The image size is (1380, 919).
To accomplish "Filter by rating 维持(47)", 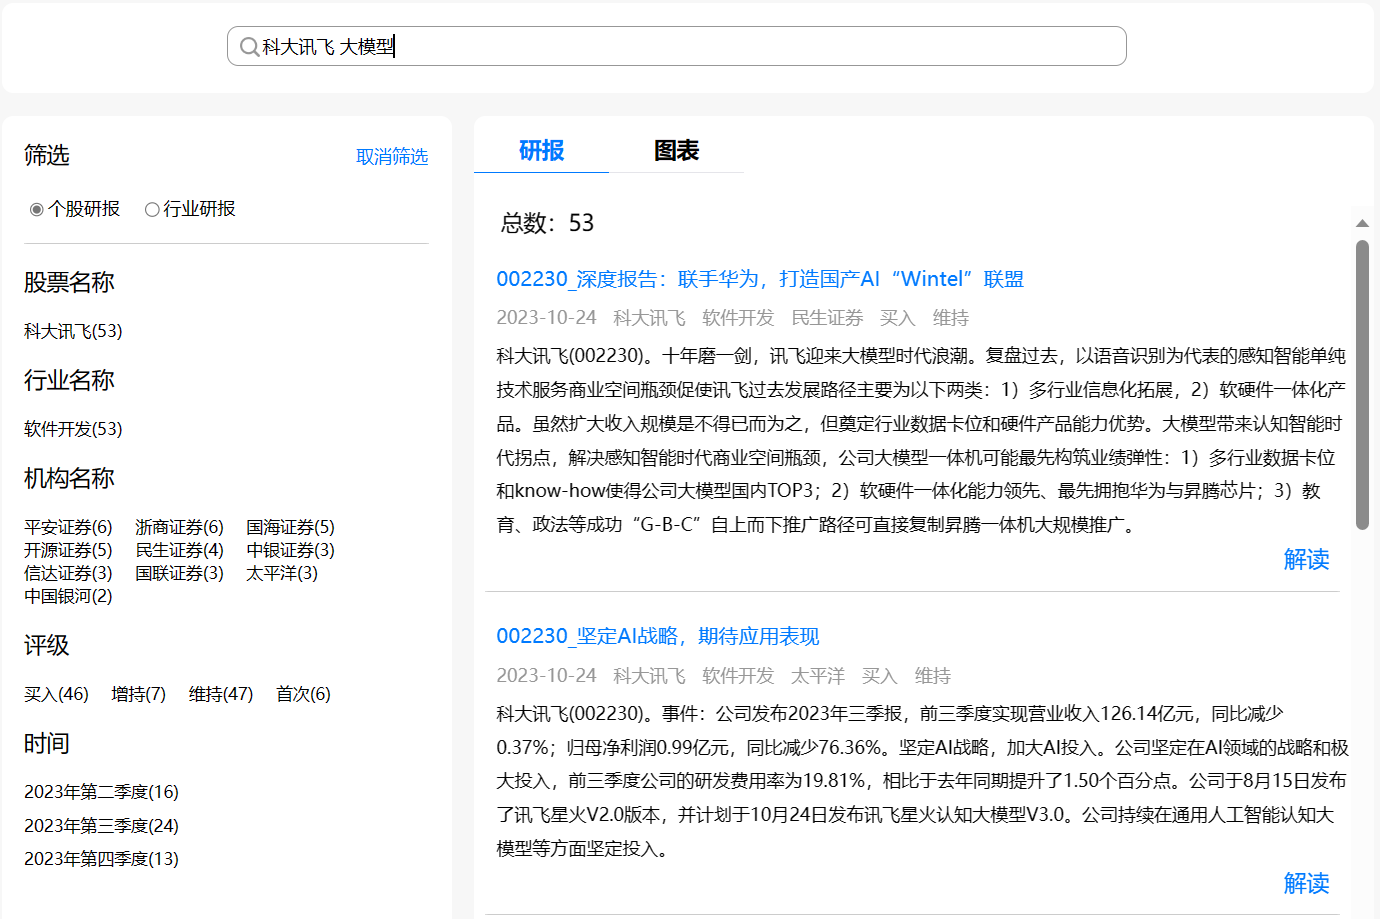I will pos(221,694).
